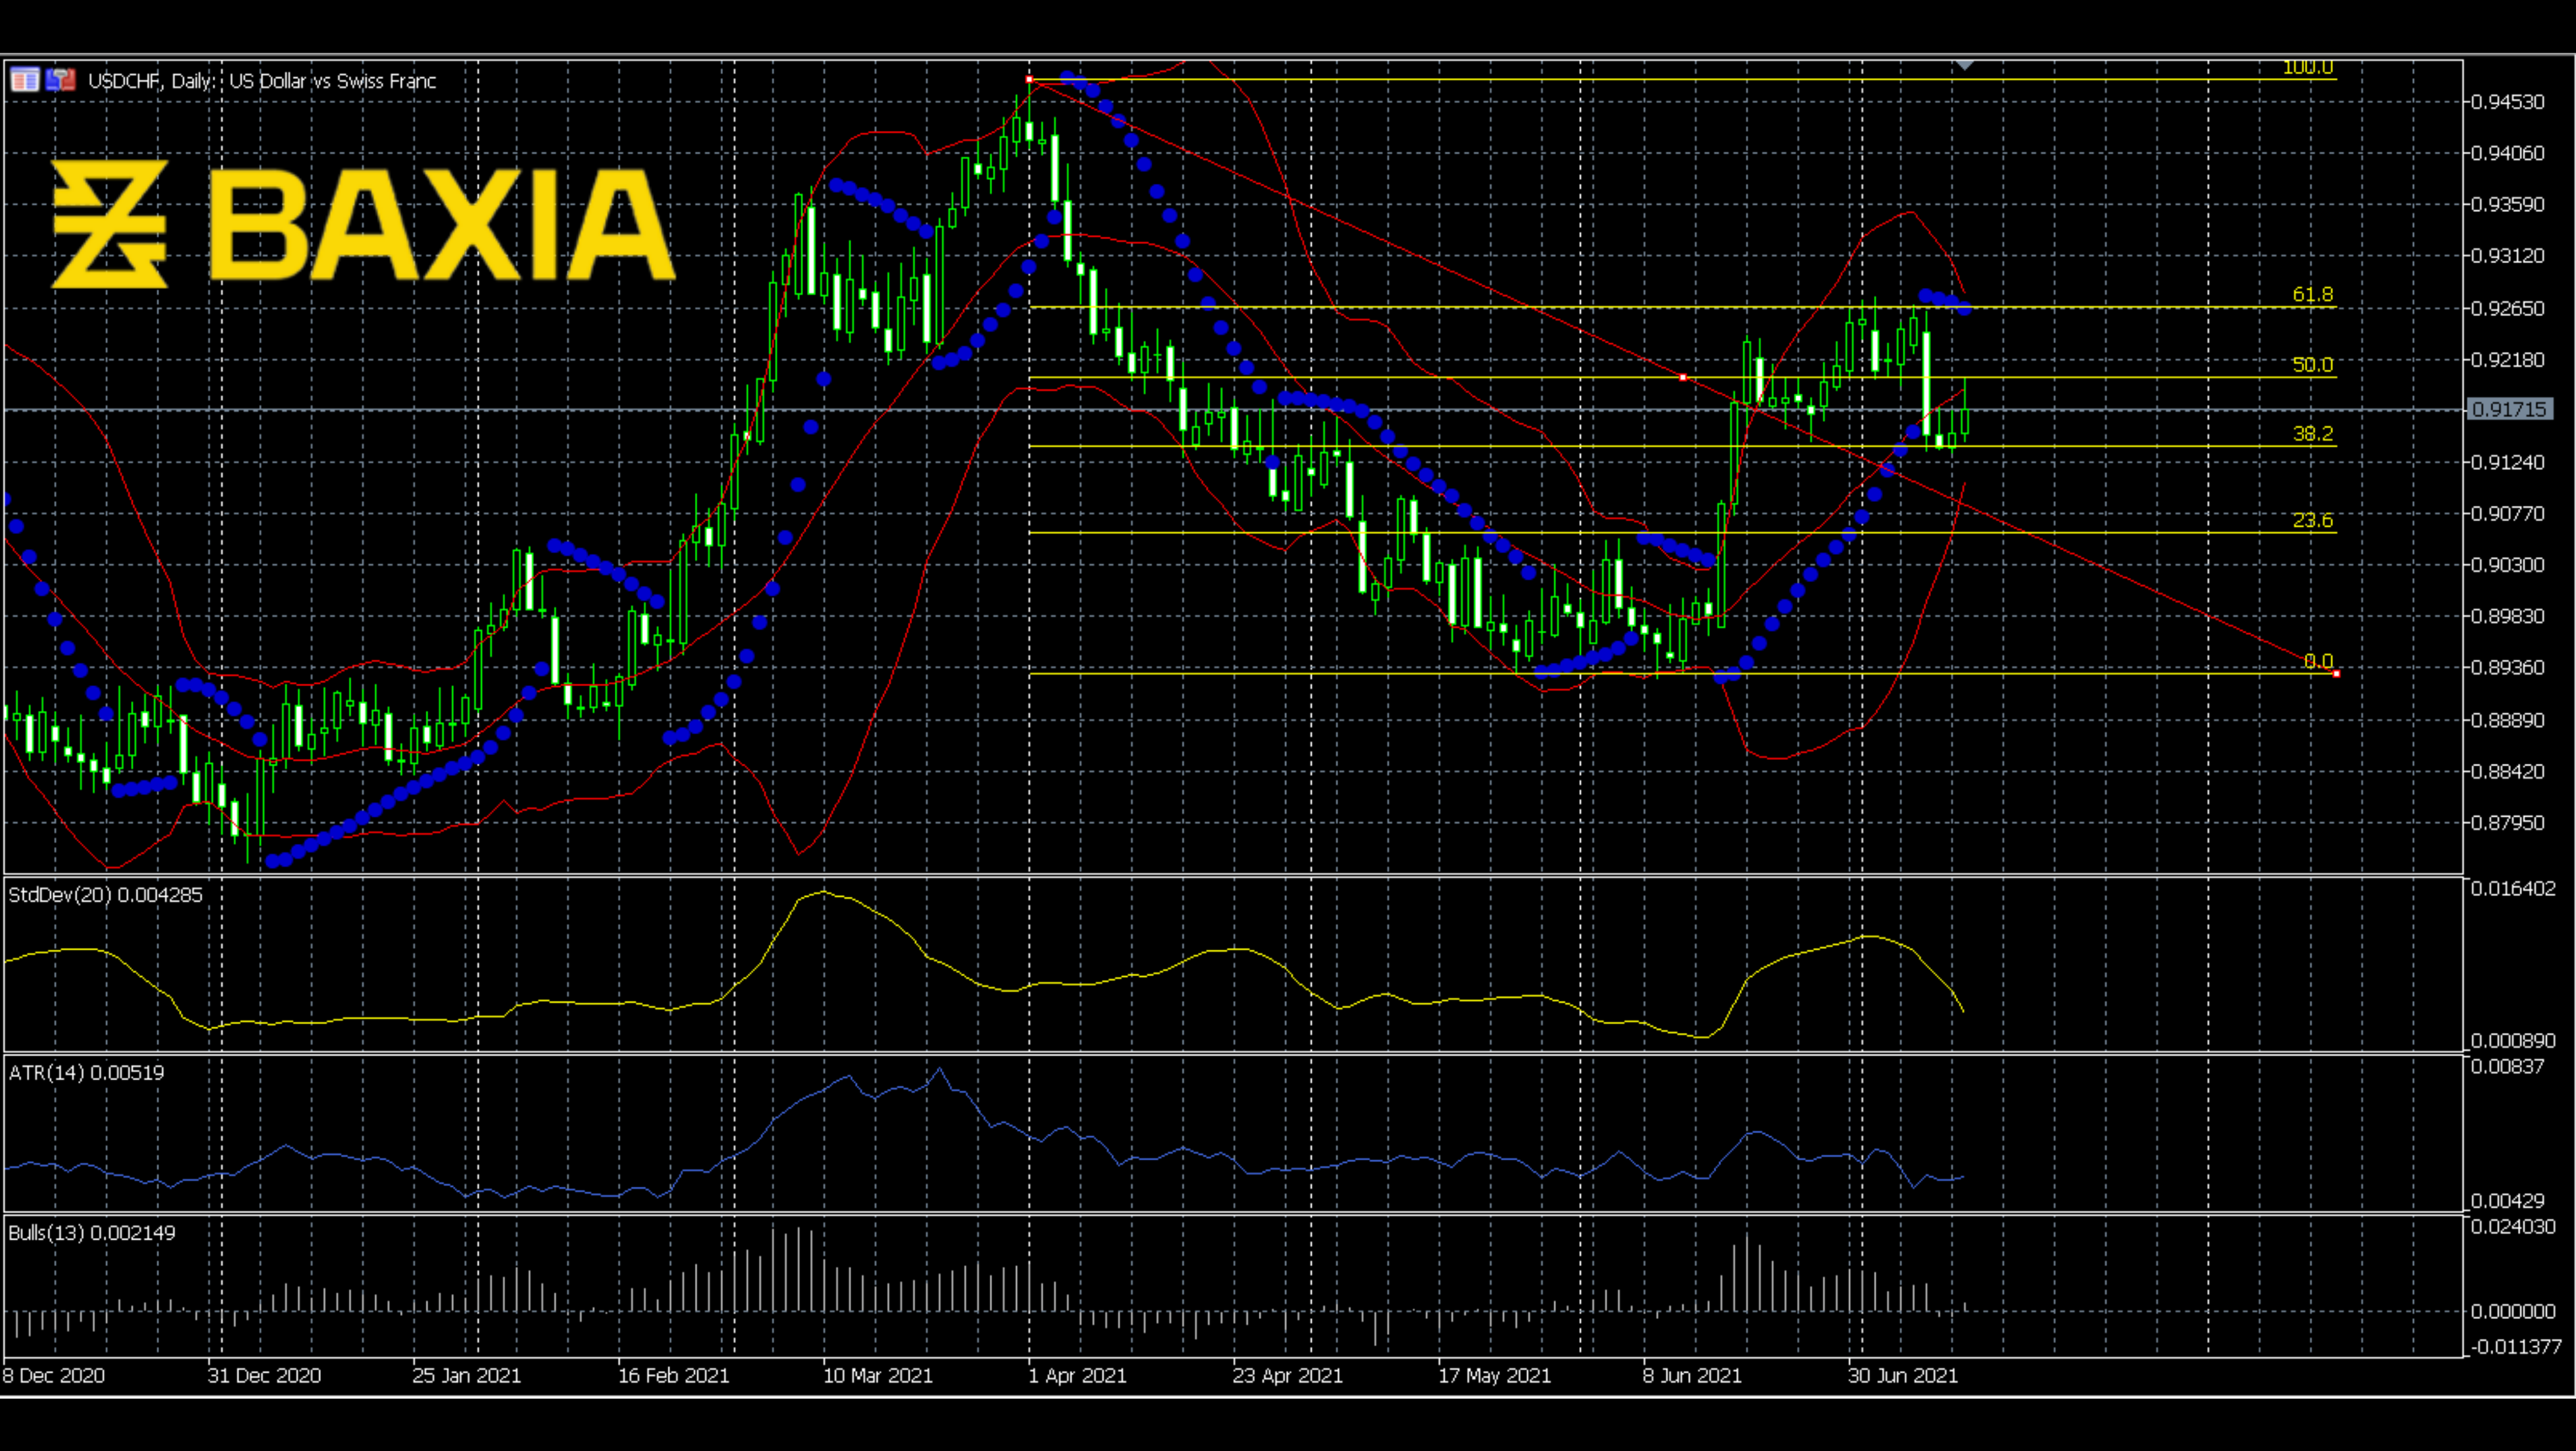Viewport: 2576px width, 1451px height.
Task: Click the StdDev scale value 0.016402
Action: coord(2513,888)
